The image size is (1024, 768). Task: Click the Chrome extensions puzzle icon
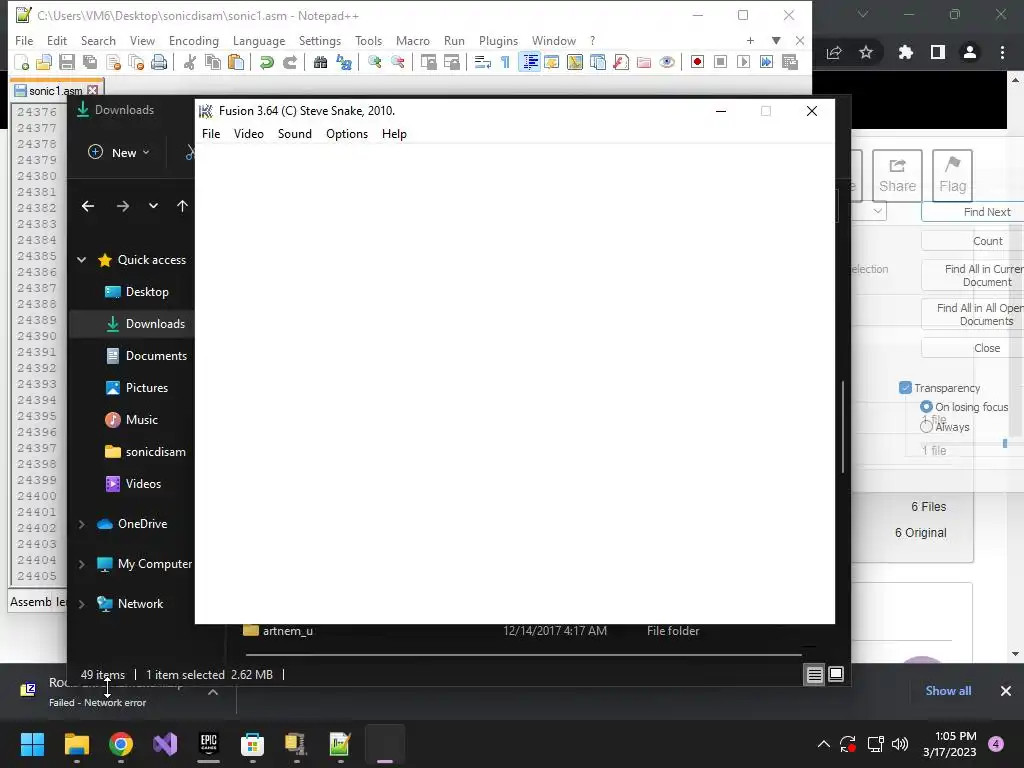(x=905, y=52)
